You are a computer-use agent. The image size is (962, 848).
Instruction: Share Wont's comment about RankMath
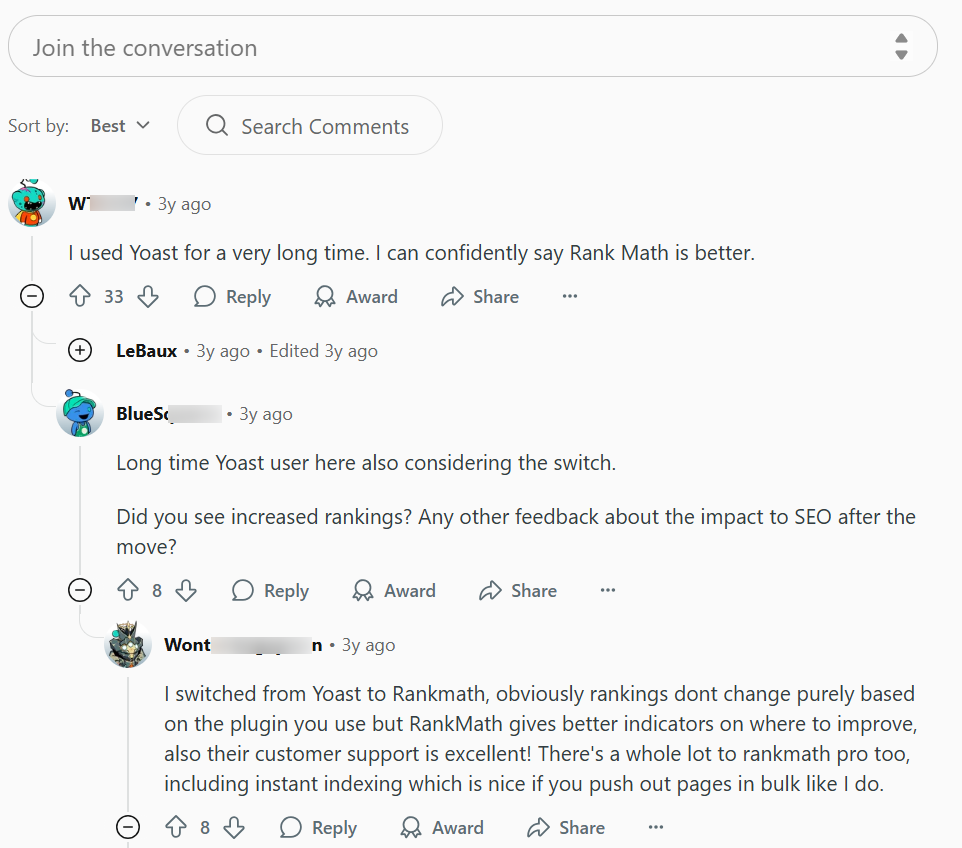coord(565,827)
